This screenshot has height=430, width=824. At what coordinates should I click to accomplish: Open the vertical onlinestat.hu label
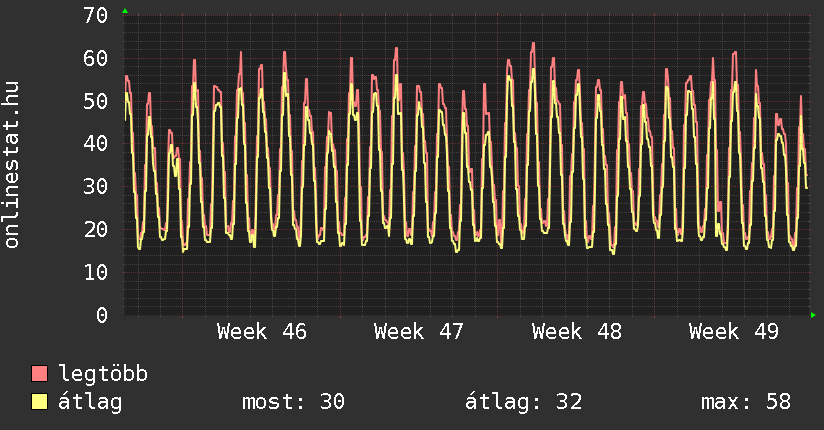[13, 165]
